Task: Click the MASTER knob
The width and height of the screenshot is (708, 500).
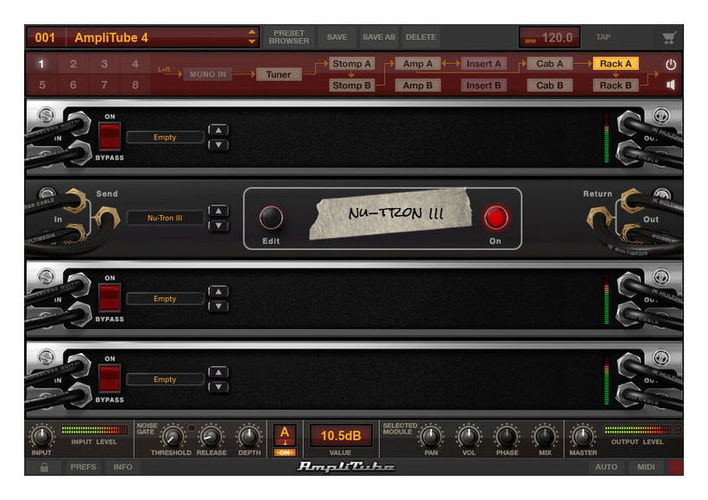Action: (x=583, y=436)
